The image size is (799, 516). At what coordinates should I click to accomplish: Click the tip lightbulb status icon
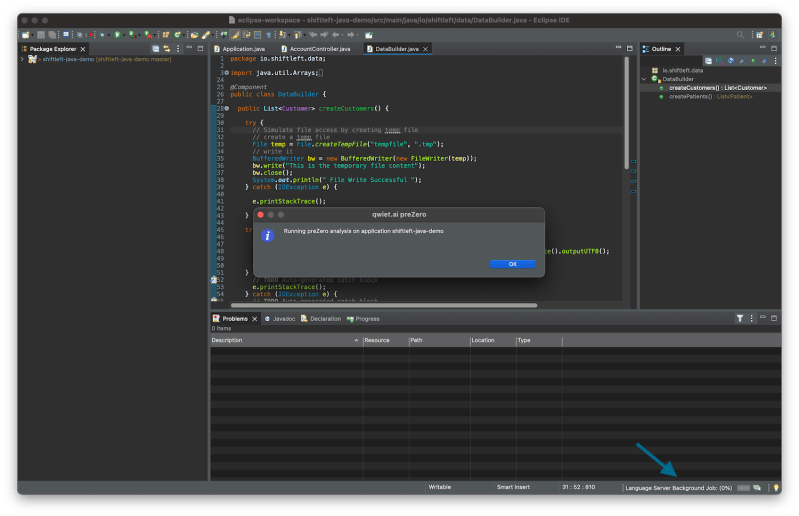pos(776,488)
